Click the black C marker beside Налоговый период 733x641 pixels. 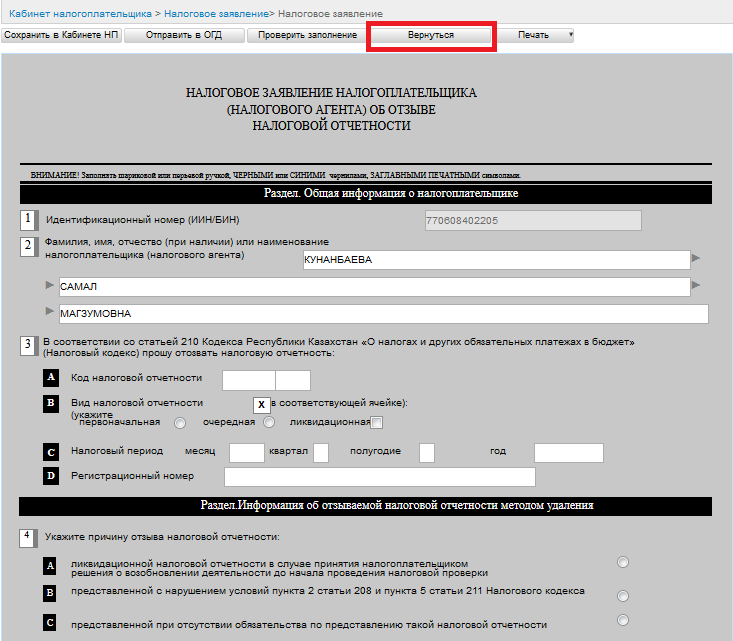click(50, 452)
